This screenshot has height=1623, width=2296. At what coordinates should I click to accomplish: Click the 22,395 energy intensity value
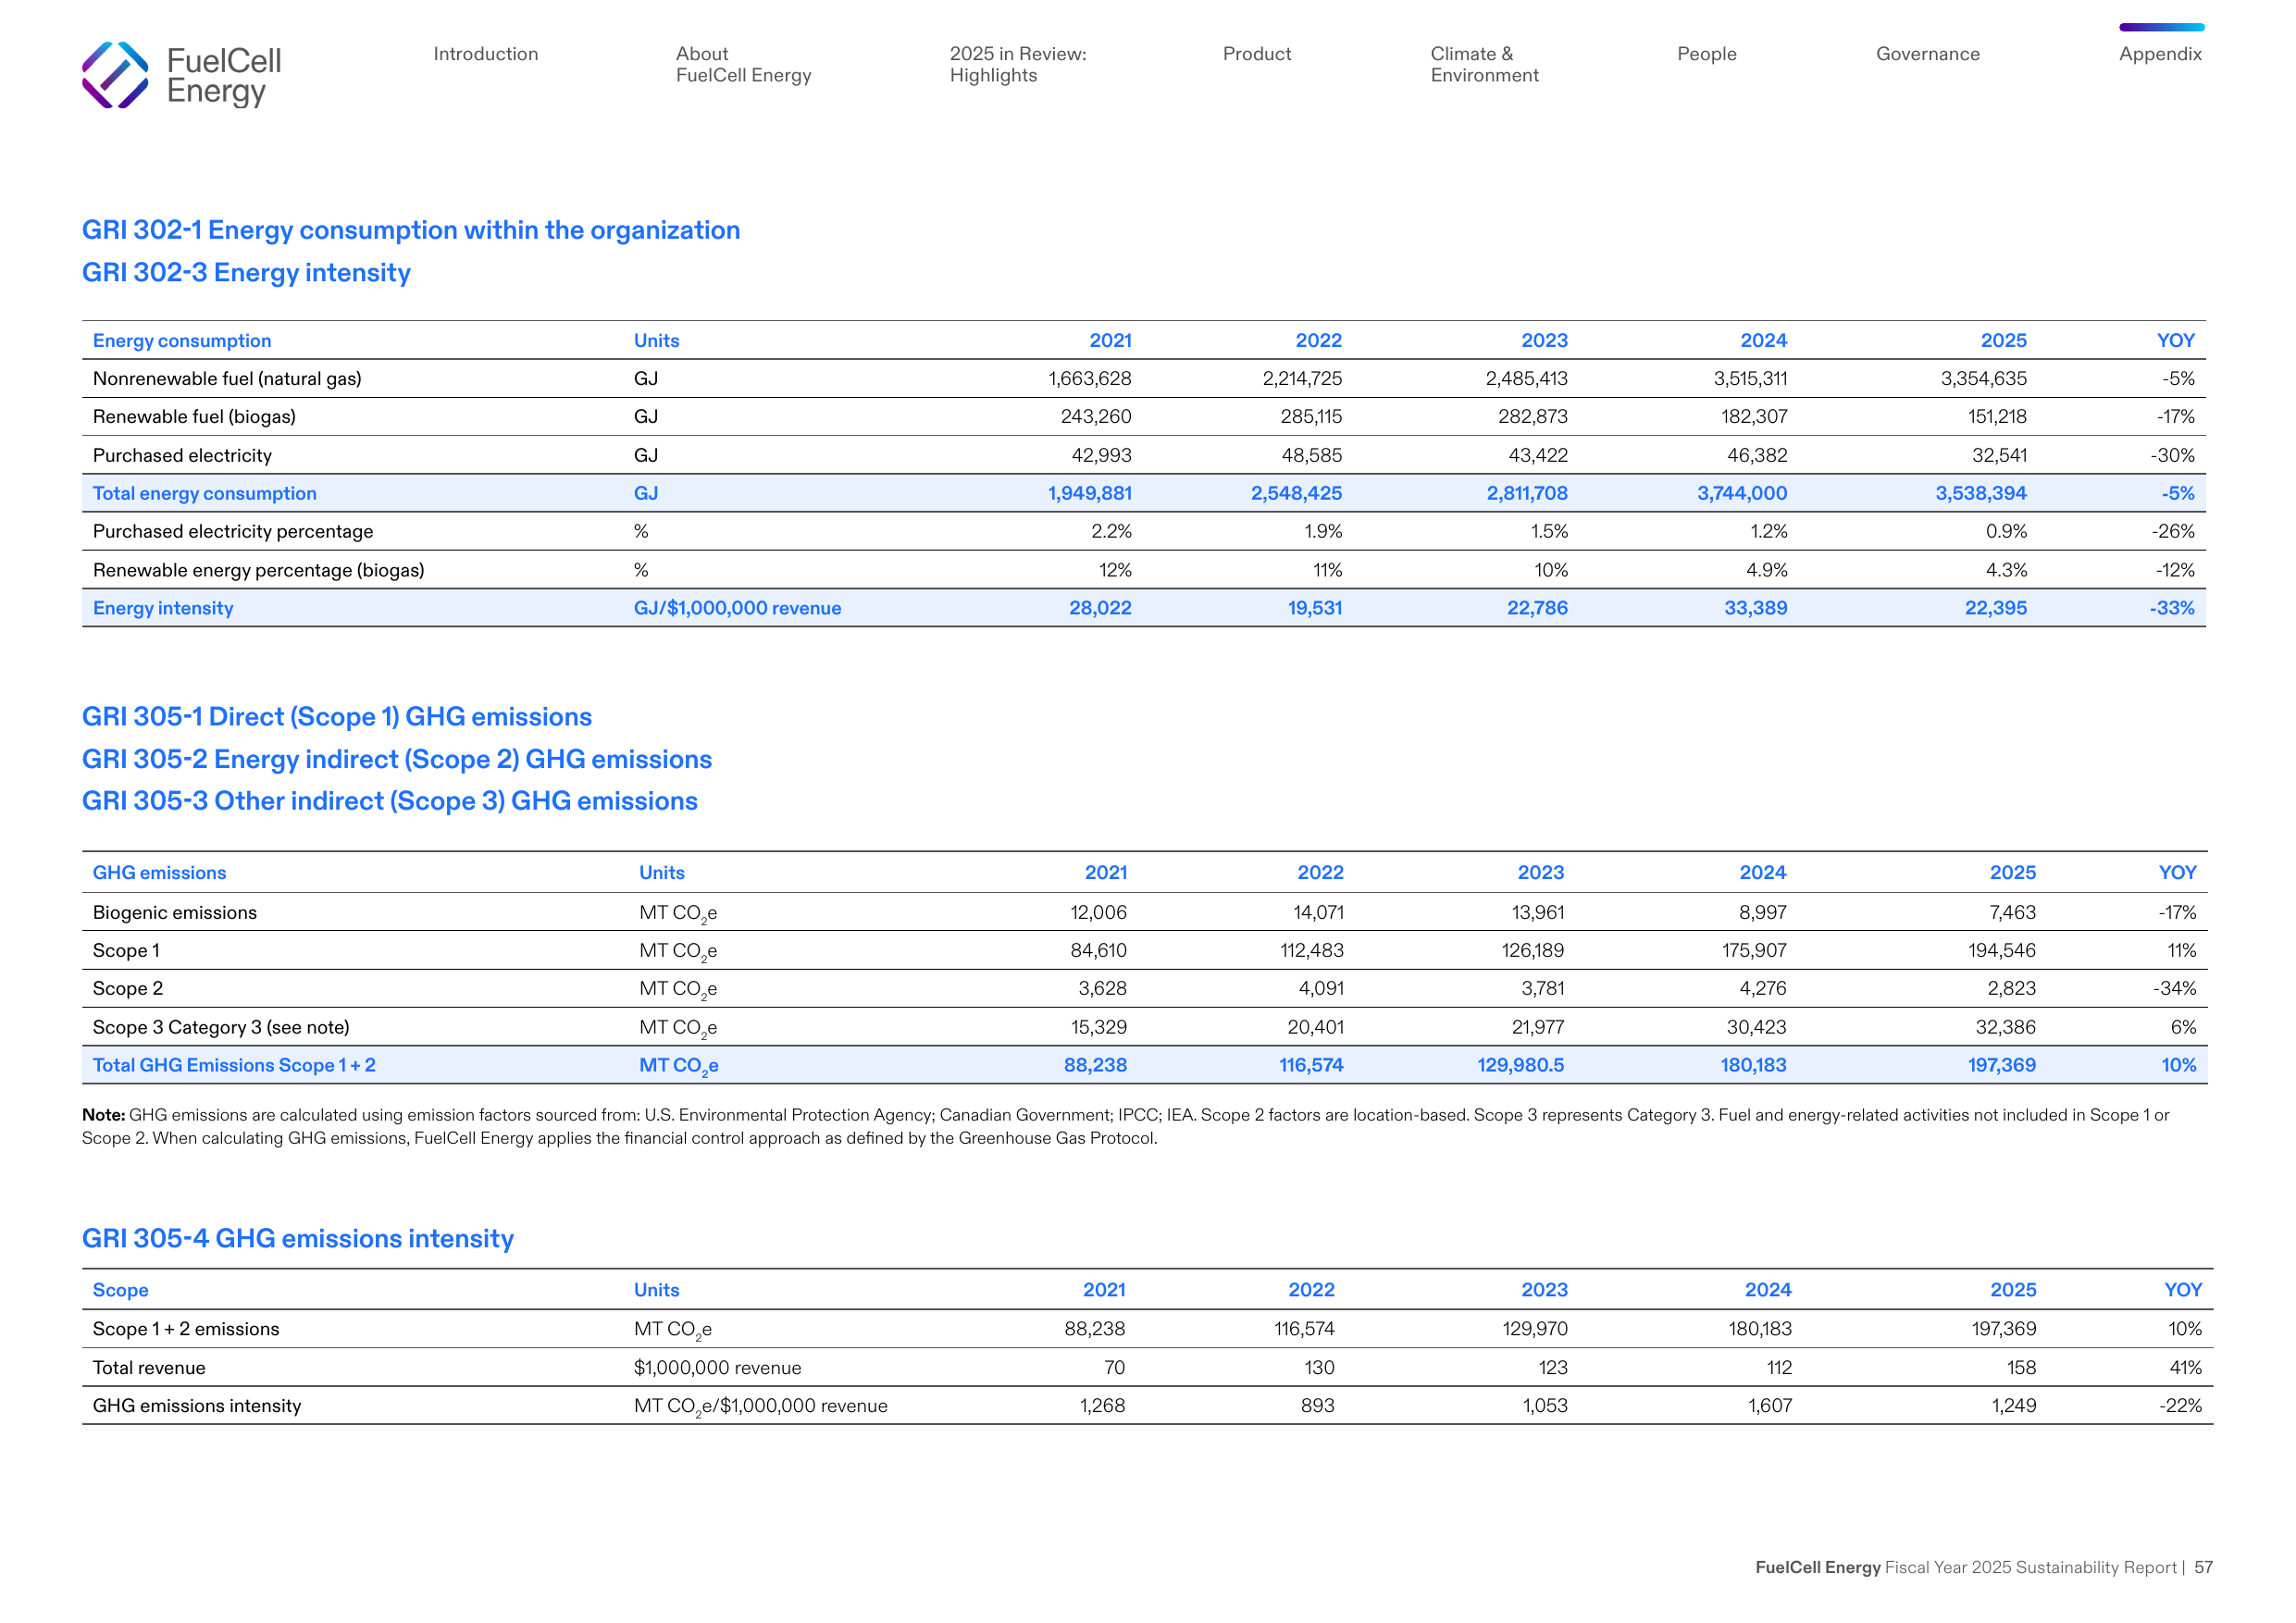[1995, 609]
